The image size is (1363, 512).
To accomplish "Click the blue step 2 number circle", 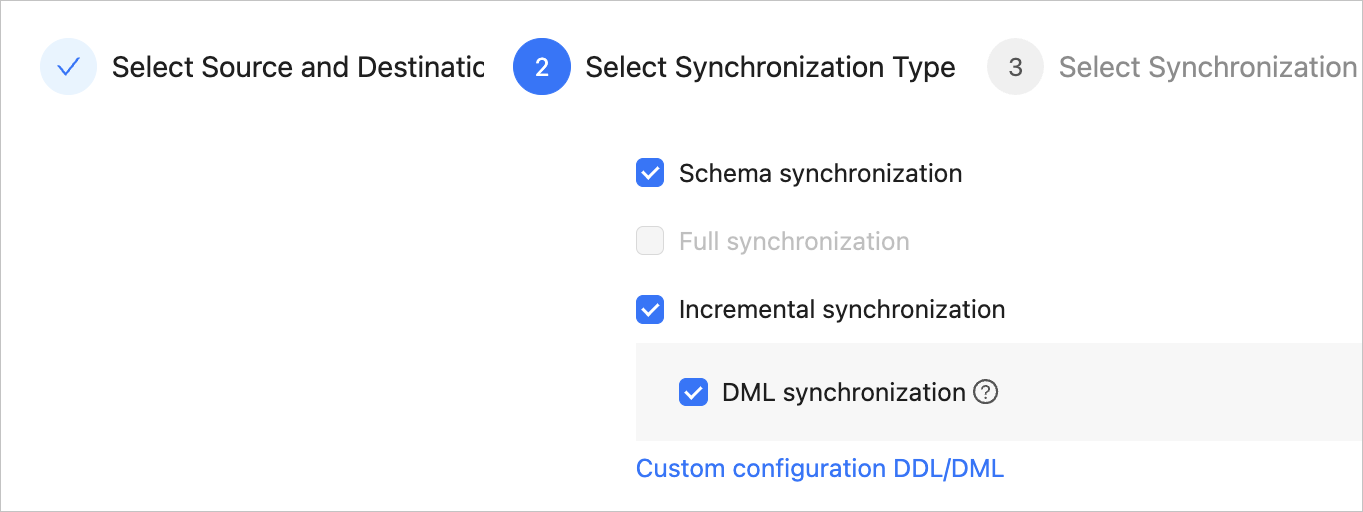I will coord(541,67).
